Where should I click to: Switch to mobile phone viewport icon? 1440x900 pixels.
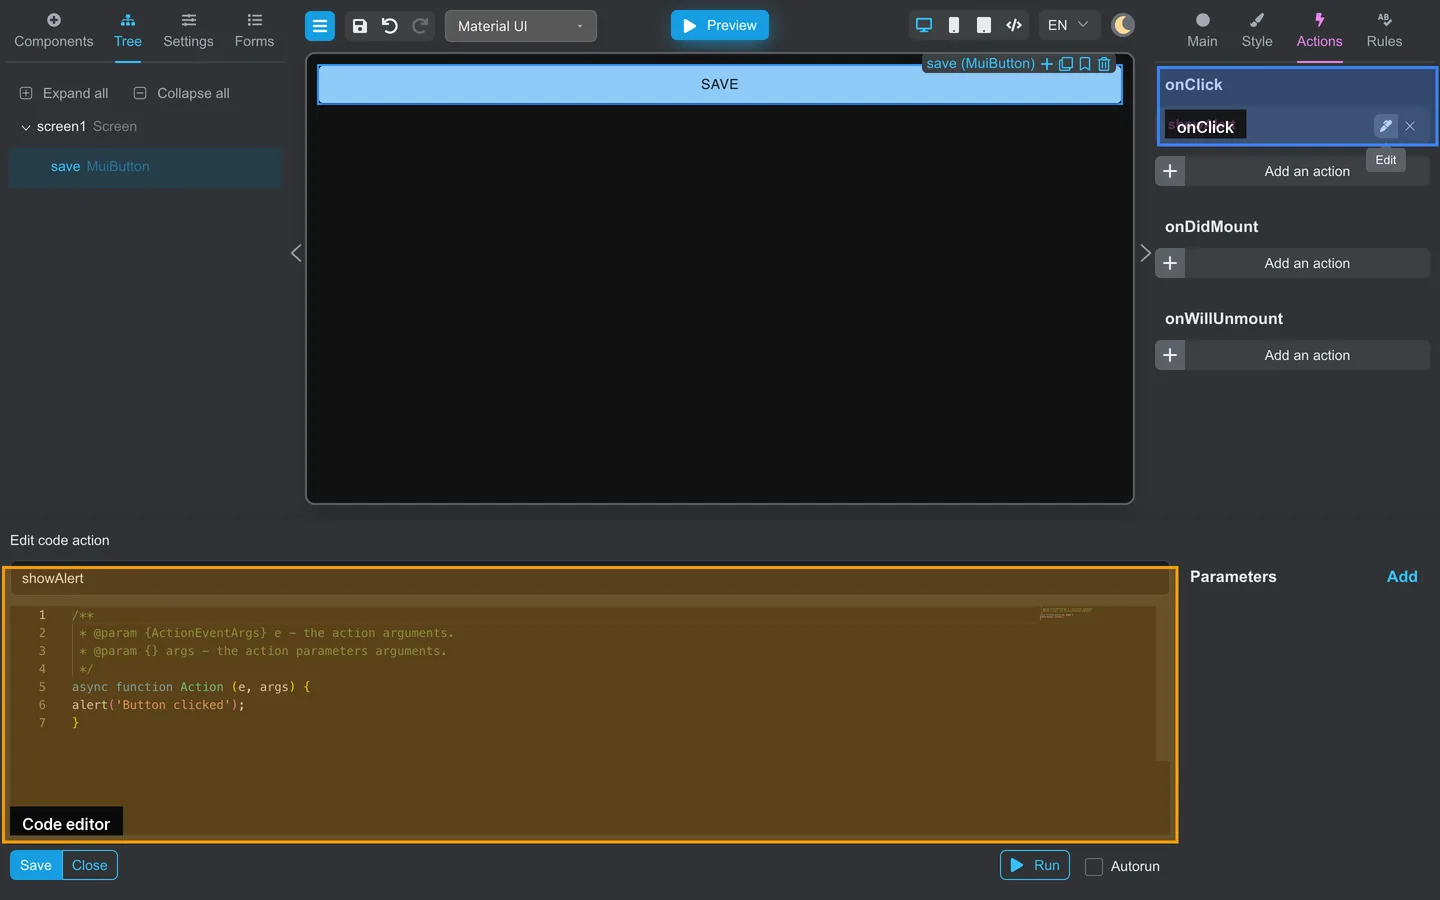954,25
